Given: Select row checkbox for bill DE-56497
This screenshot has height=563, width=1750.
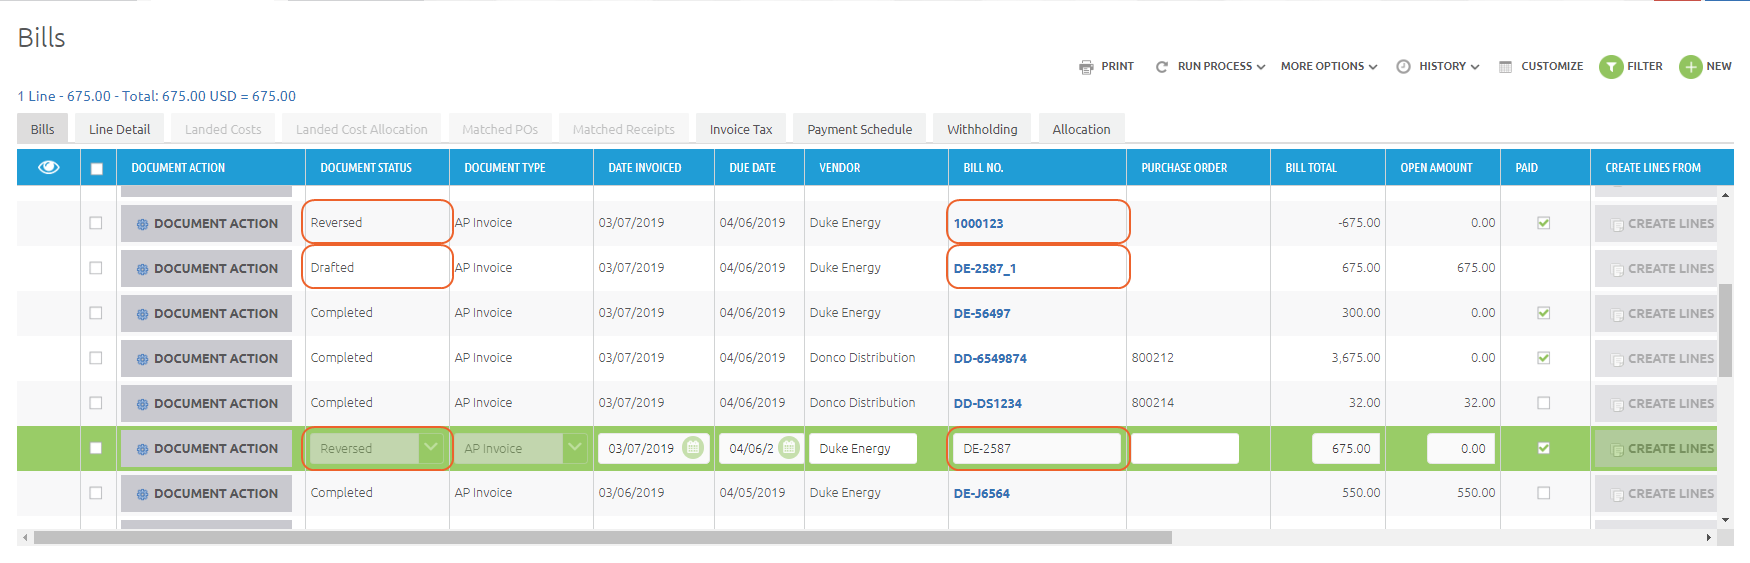Looking at the screenshot, I should 96,313.
